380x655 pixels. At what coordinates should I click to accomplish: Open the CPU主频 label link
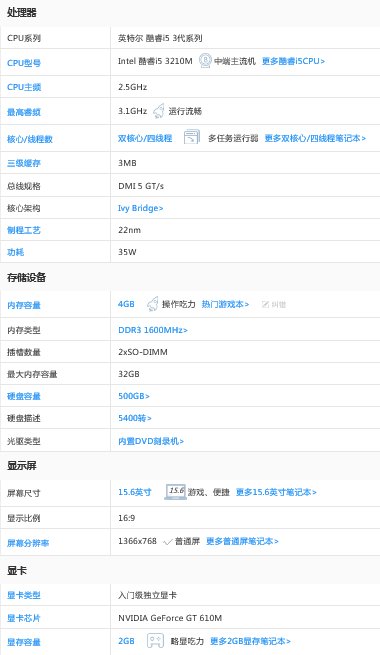pos(24,87)
